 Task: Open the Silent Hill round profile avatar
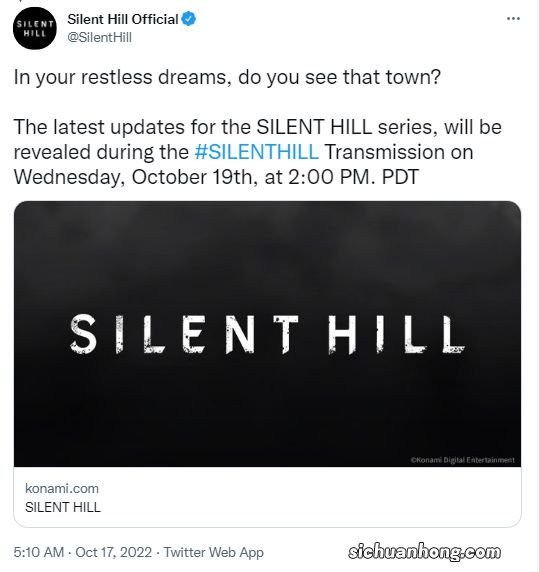pos(35,28)
